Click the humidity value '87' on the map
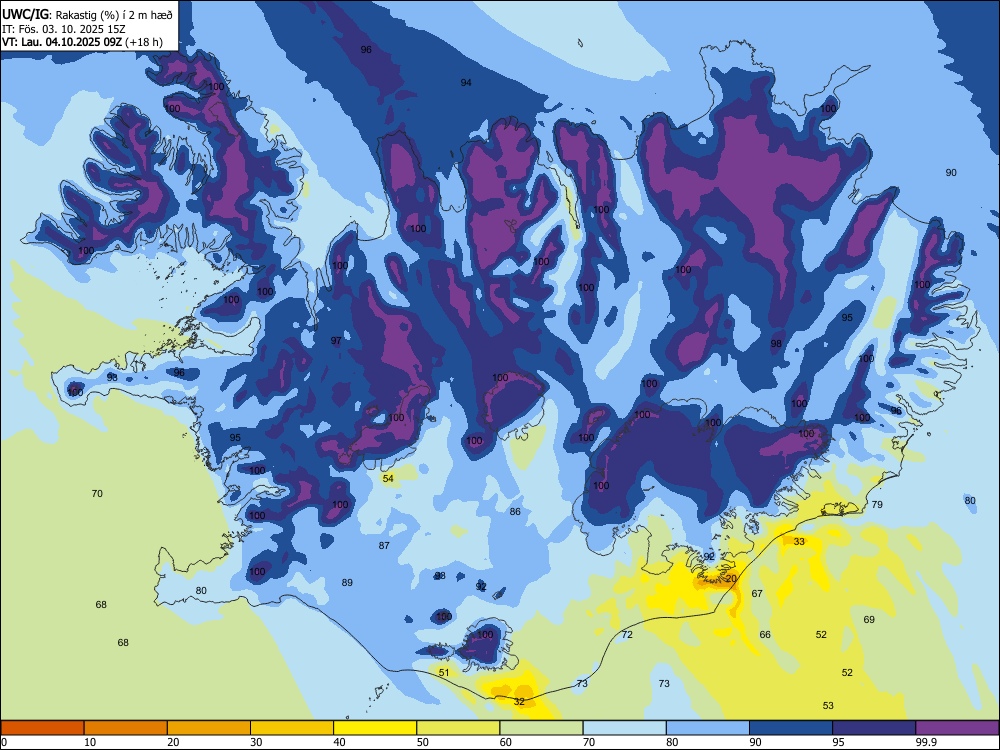Screen dimensions: 1000x750 coord(384,545)
